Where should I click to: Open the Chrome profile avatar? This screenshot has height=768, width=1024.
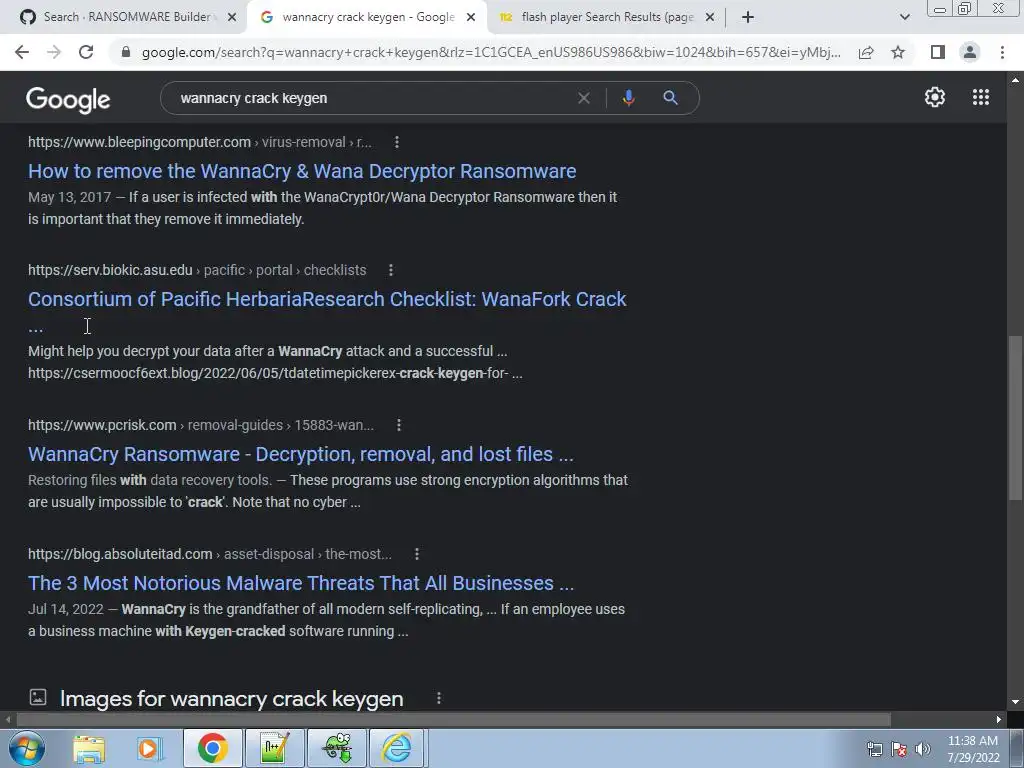tap(970, 52)
